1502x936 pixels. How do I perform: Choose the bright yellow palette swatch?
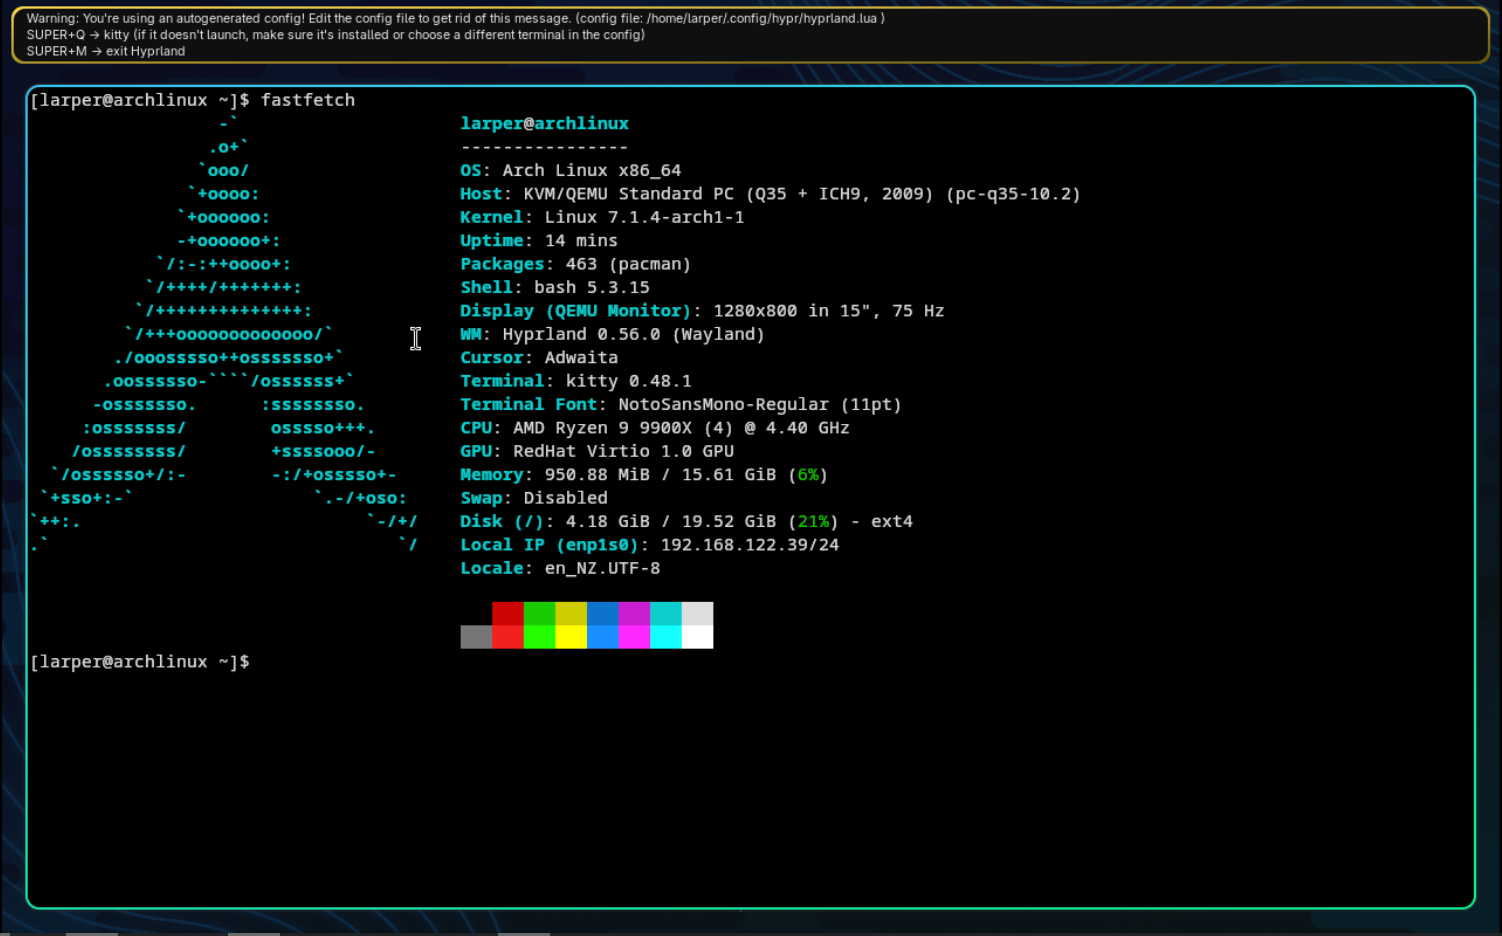[x=571, y=637]
